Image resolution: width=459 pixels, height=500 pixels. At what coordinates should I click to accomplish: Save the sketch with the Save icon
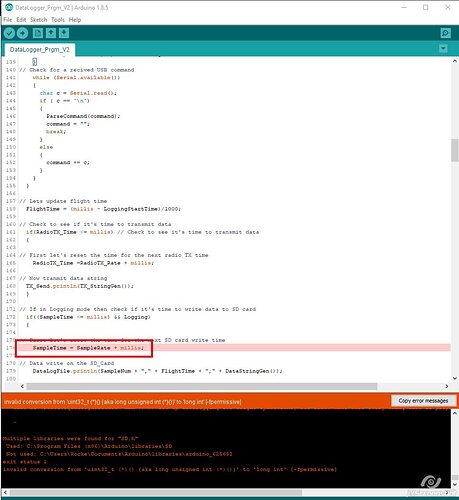[x=64, y=33]
